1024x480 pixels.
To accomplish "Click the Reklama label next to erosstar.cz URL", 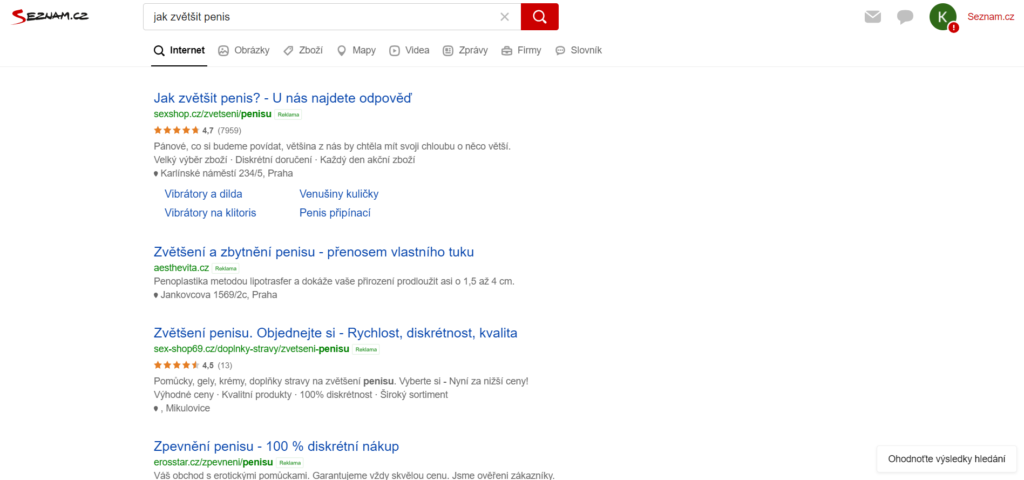I will point(290,463).
